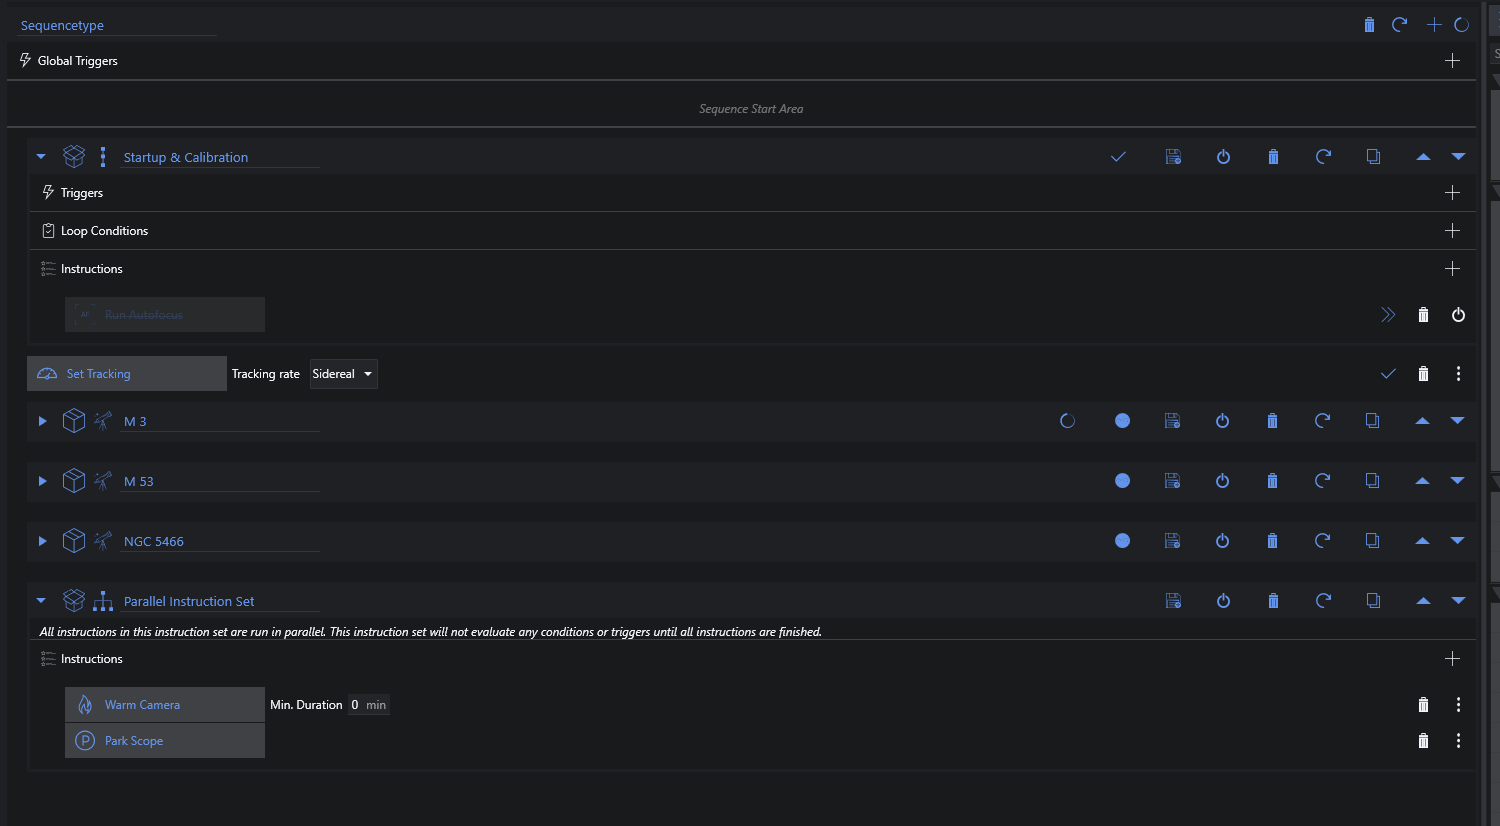Screen dimensions: 1500x826
Task: Open Set Tracking more options menu
Action: 1458,374
